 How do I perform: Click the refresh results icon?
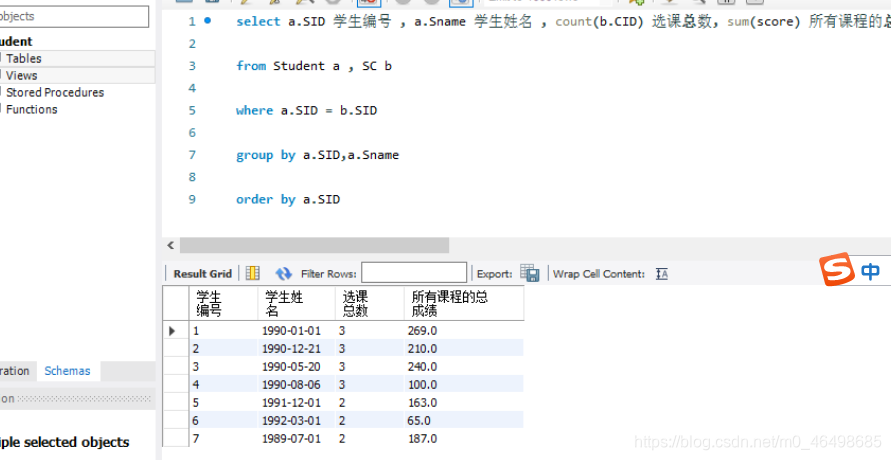284,273
